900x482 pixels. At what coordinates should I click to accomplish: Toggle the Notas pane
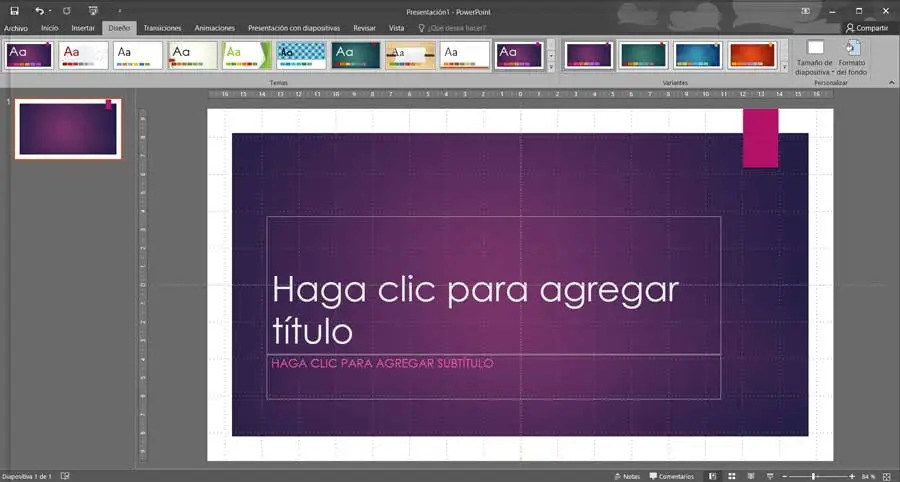coord(627,476)
